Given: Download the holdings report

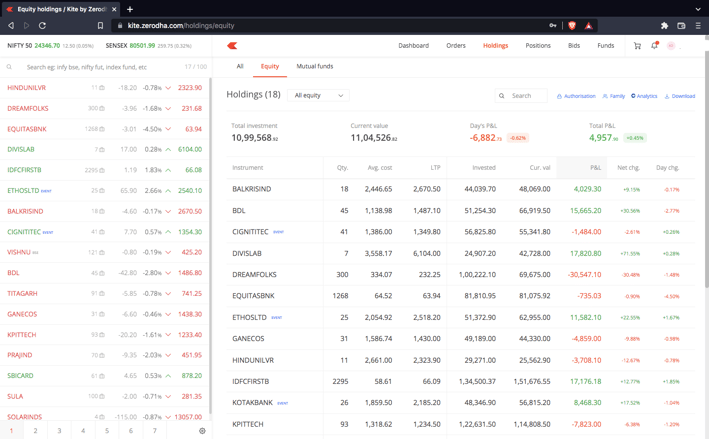Looking at the screenshot, I should coord(680,96).
